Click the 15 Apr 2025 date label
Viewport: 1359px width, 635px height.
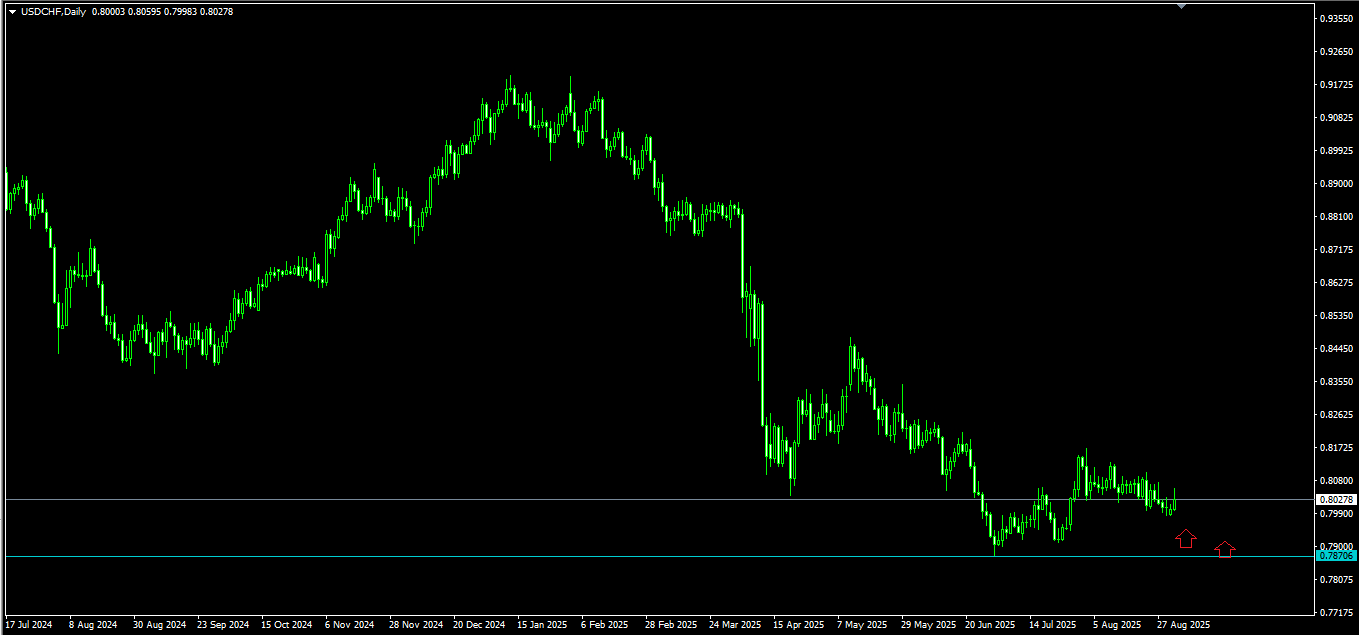point(799,625)
